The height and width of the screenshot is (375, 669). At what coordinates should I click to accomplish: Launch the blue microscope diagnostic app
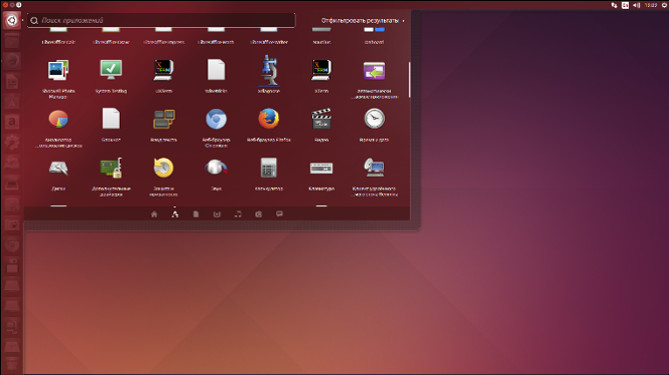[269, 70]
